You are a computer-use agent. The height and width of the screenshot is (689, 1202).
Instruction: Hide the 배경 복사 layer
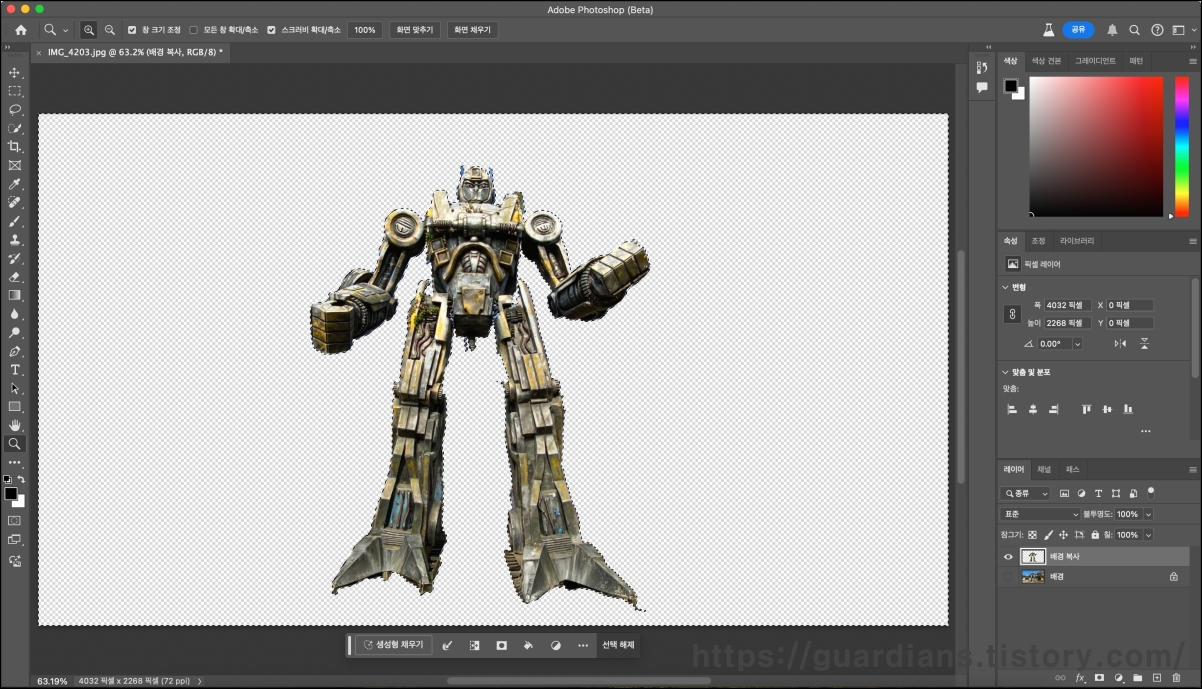coord(1008,557)
